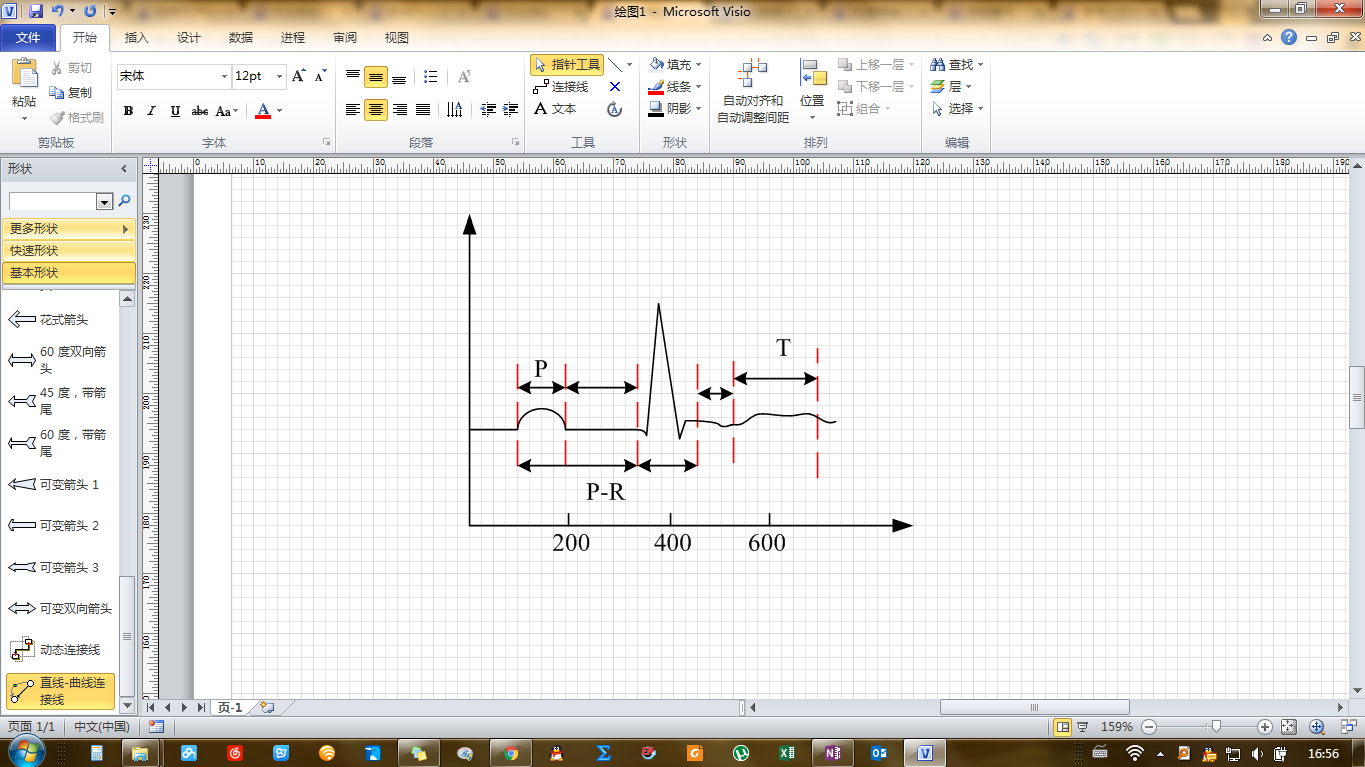This screenshot has width=1365, height=767.
Task: Select the Connector tool (连接线)
Action: 561,87
